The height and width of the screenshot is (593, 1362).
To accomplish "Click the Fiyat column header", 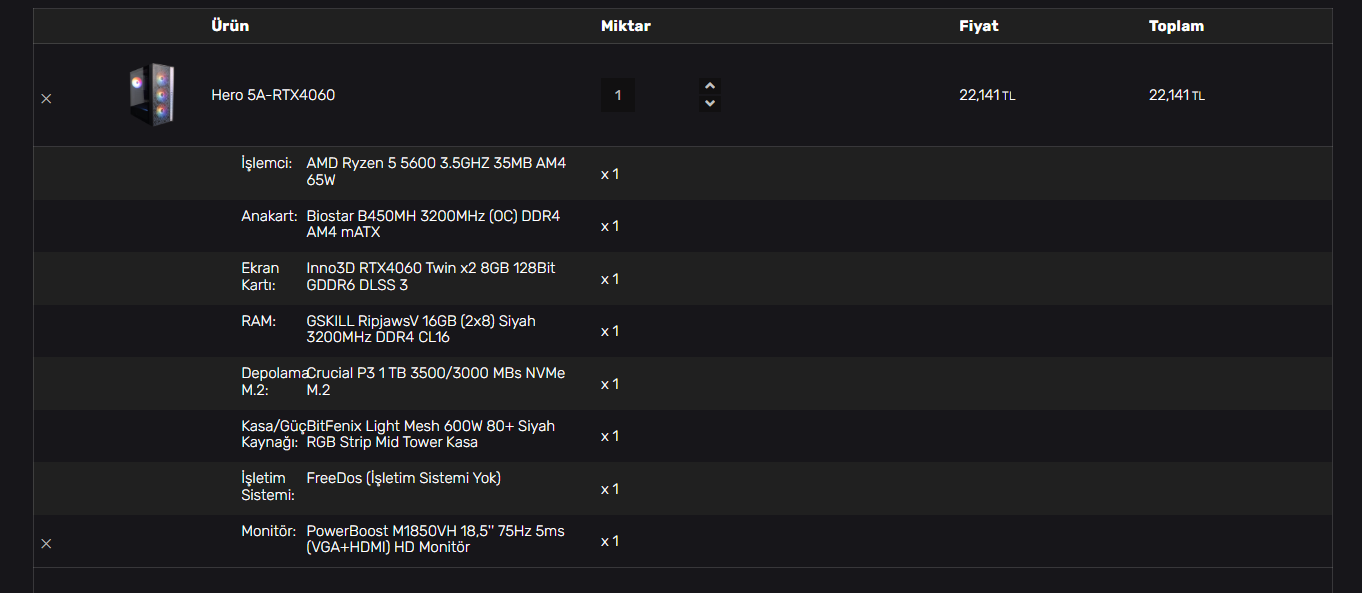I will [978, 26].
